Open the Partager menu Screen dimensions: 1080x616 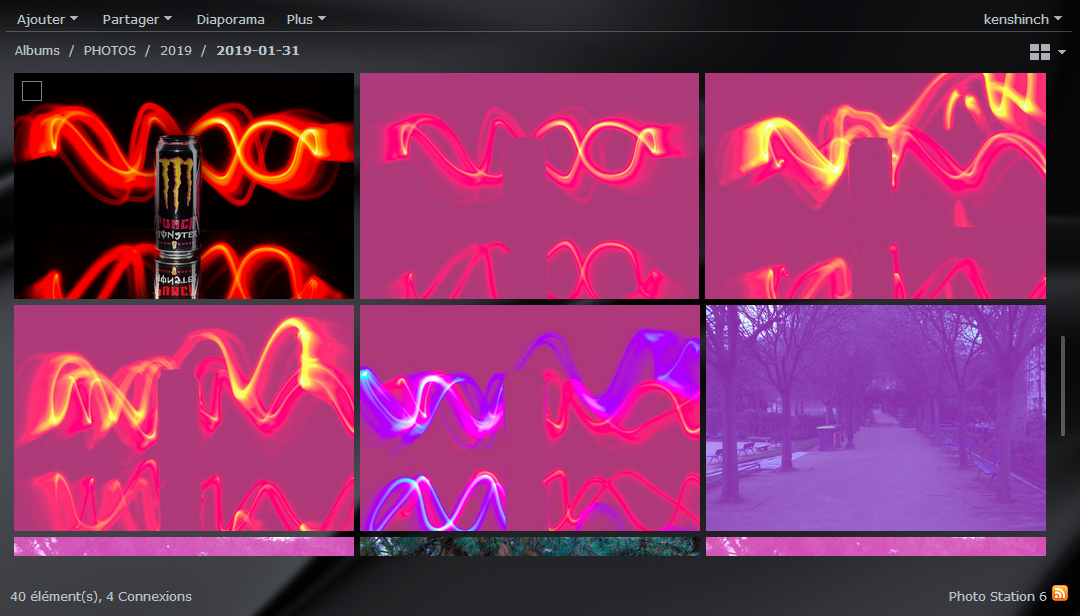coord(137,19)
